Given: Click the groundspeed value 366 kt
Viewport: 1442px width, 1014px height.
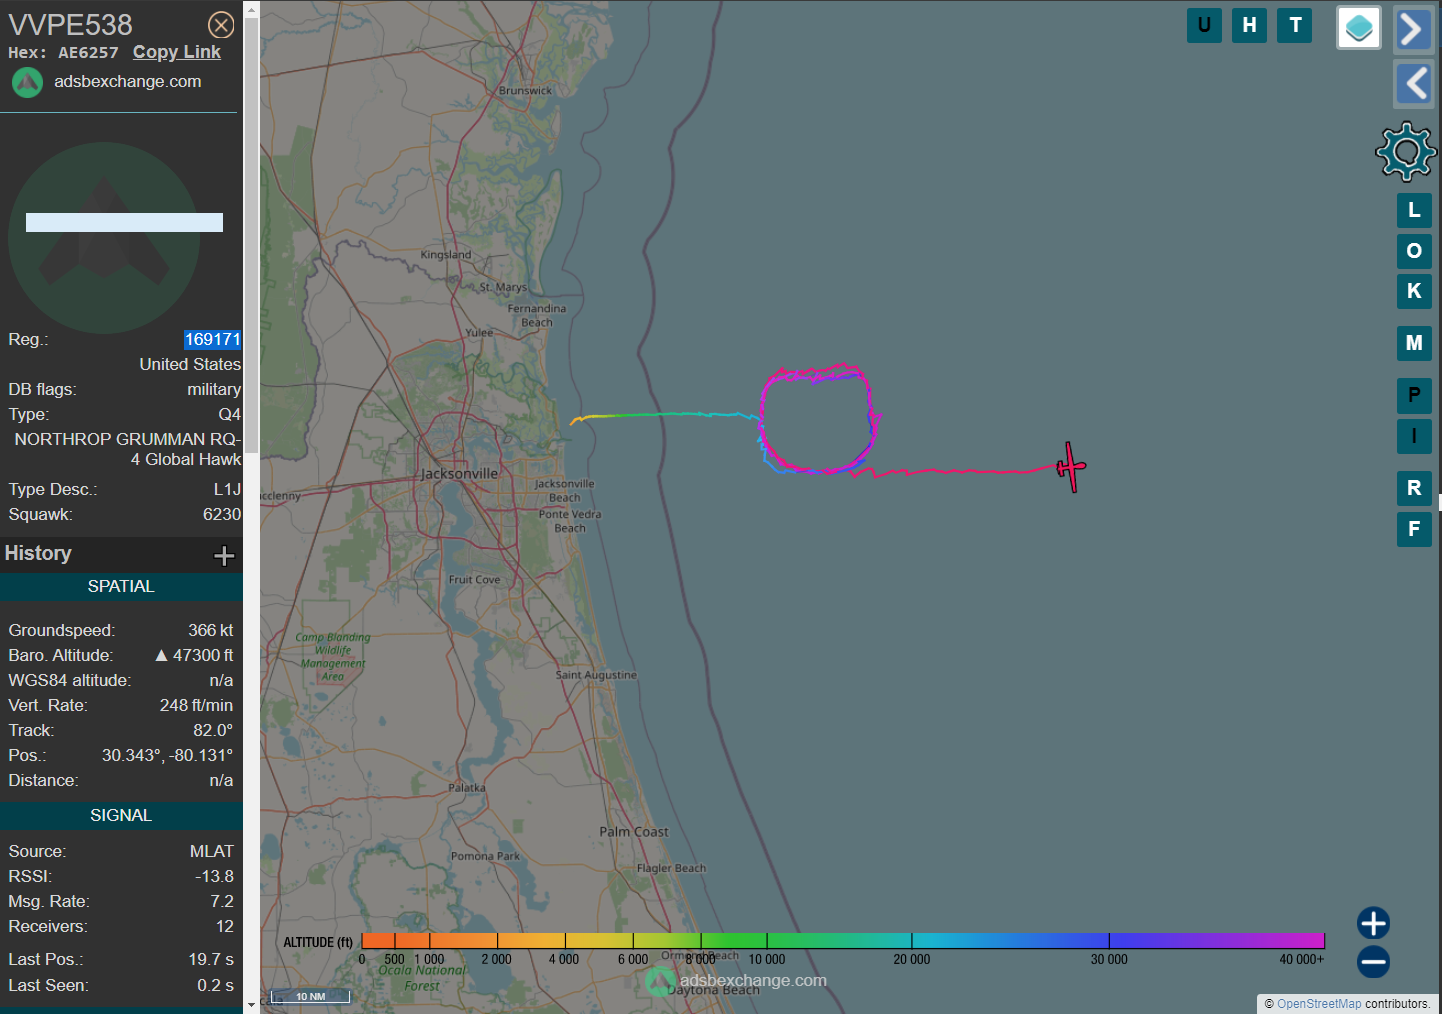Looking at the screenshot, I should (x=211, y=630).
